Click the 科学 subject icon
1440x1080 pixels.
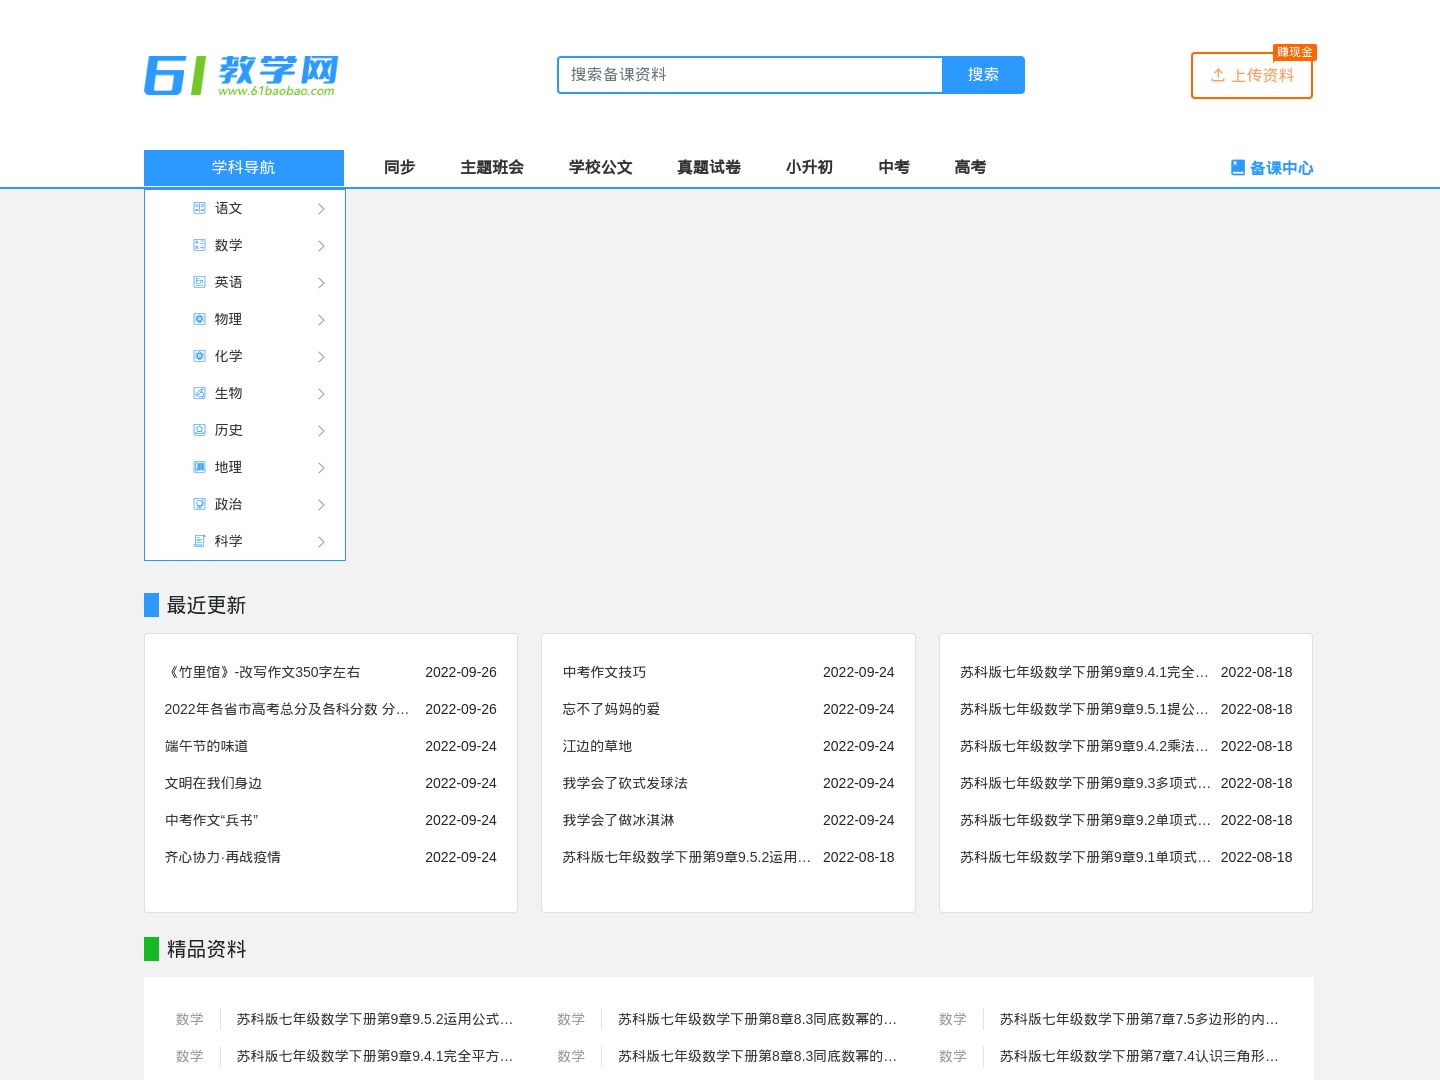(199, 541)
